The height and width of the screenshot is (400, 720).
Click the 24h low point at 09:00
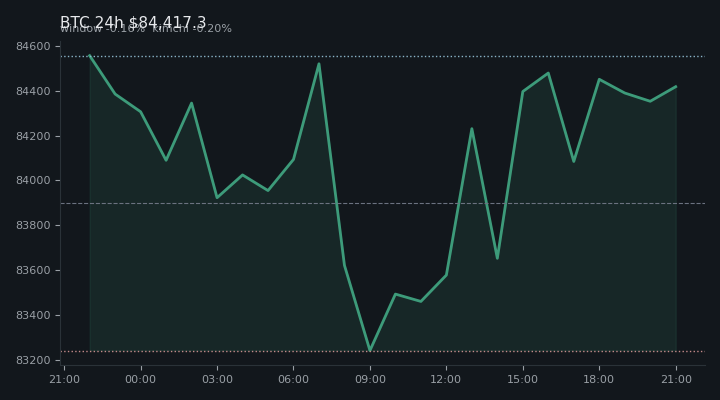point(370,350)
